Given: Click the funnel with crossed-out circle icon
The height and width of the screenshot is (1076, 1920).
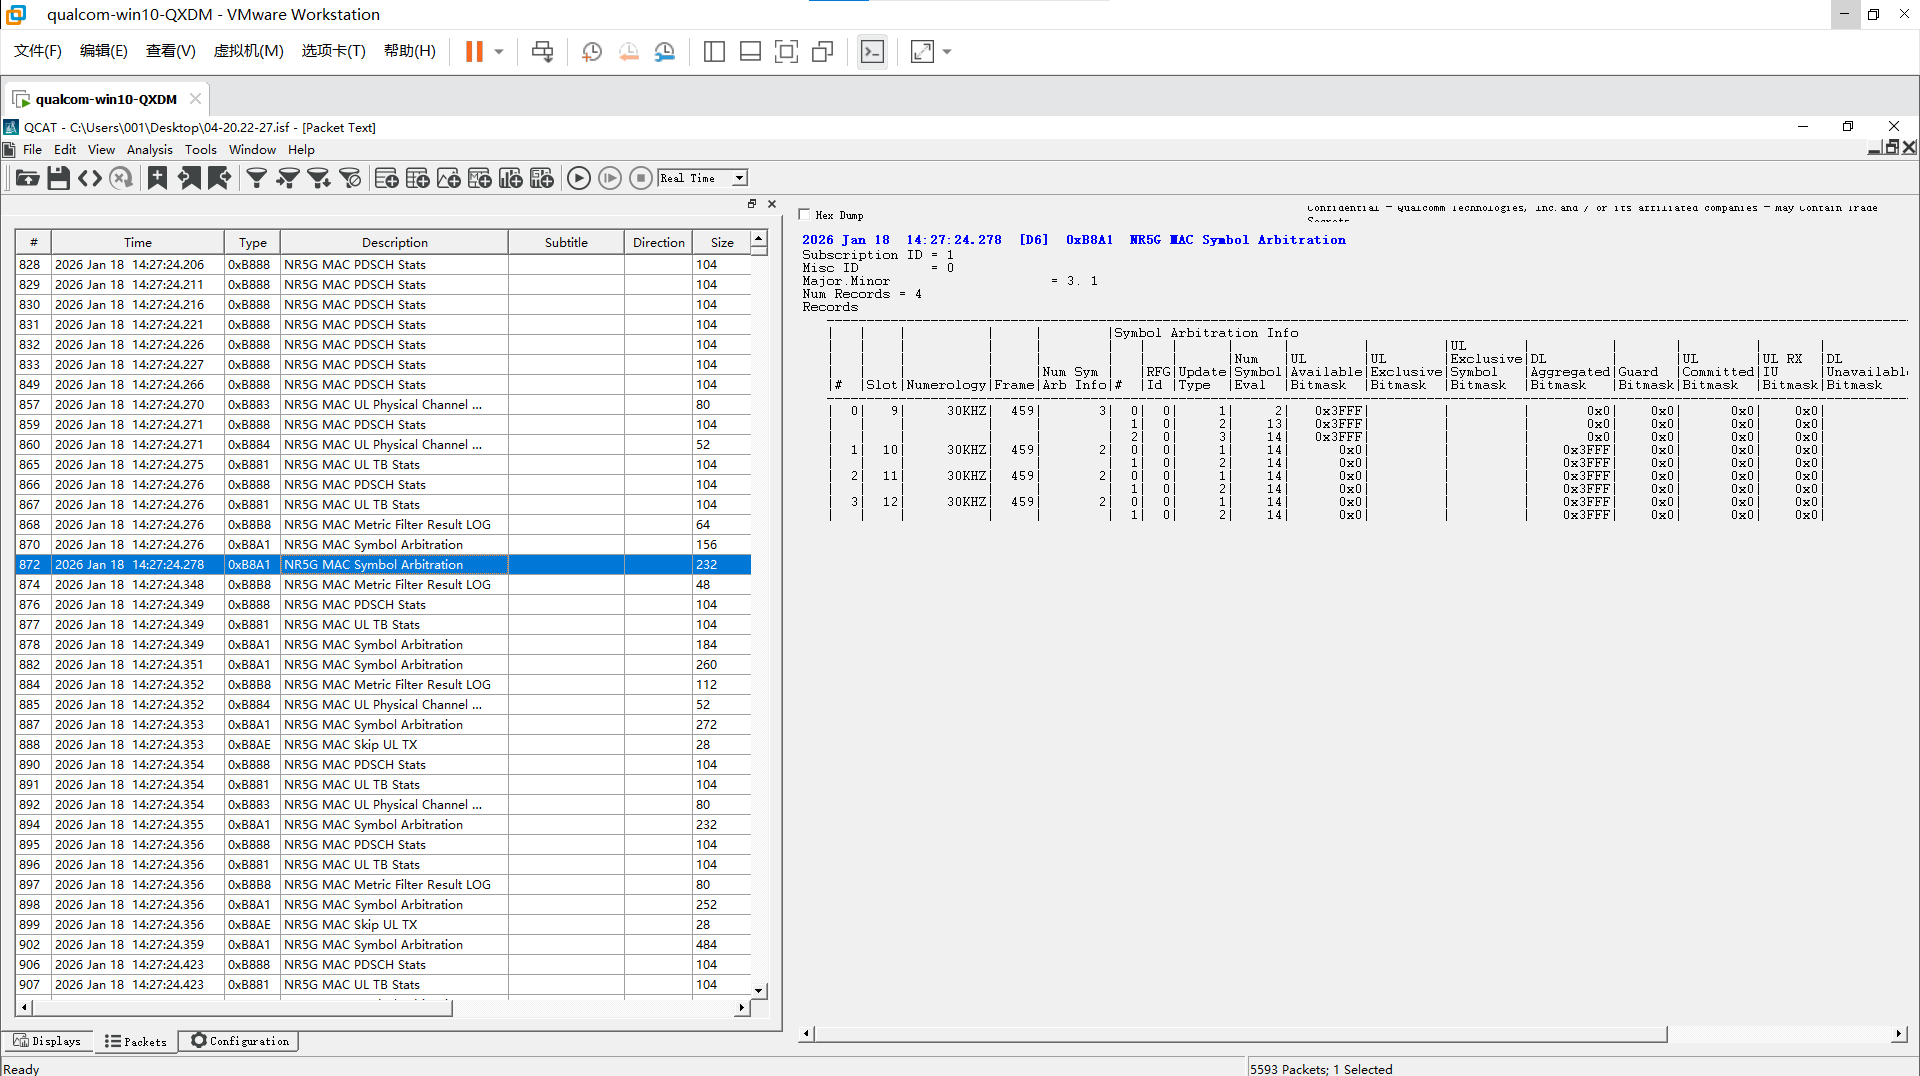Looking at the screenshot, I should pos(350,178).
